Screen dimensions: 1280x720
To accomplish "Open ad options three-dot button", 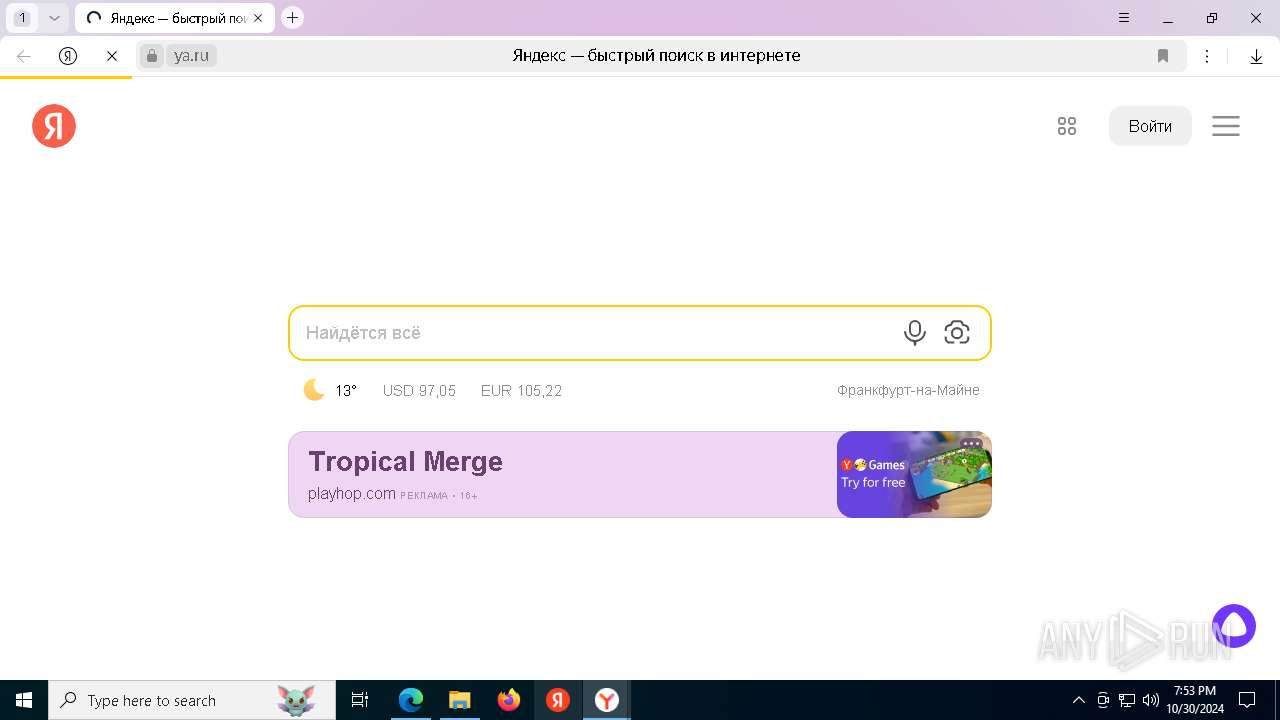I will 971,444.
